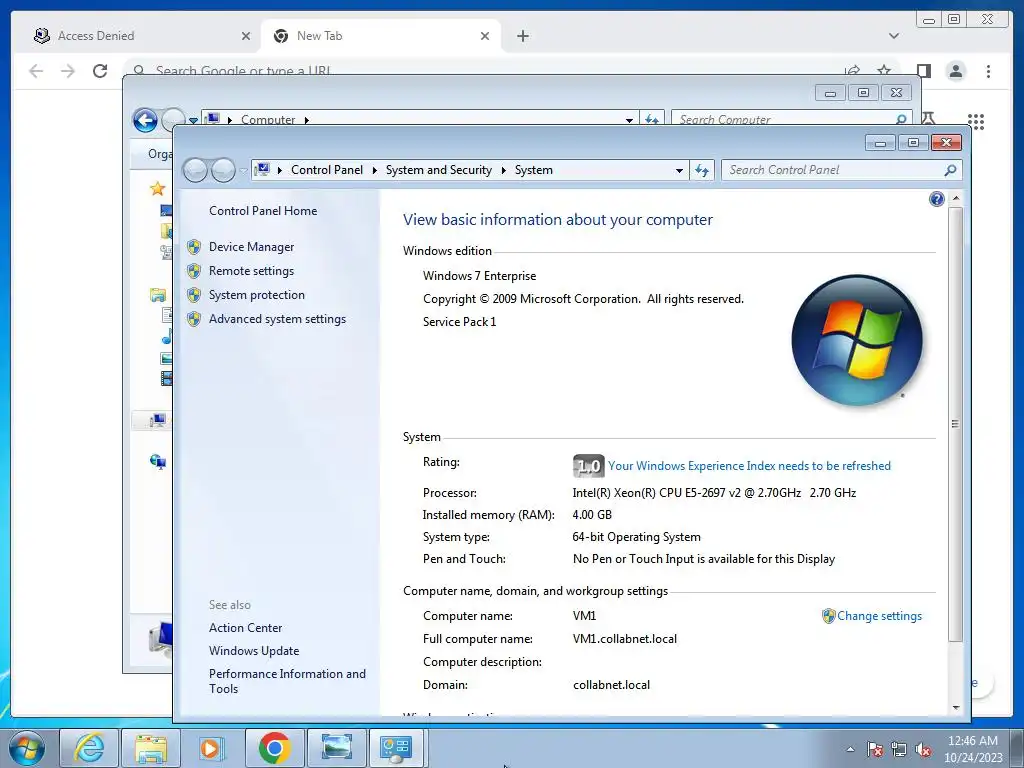Click the back button in System window
1024x768 pixels.
[195, 170]
